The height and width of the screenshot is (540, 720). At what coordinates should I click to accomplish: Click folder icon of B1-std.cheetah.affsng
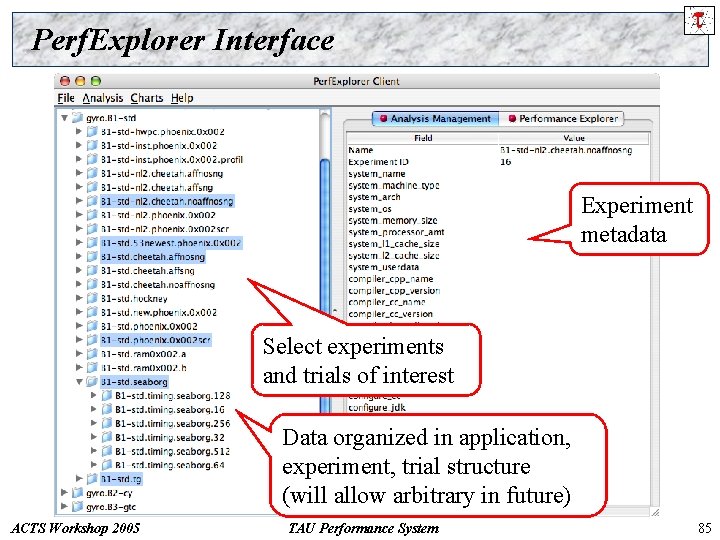92,270
